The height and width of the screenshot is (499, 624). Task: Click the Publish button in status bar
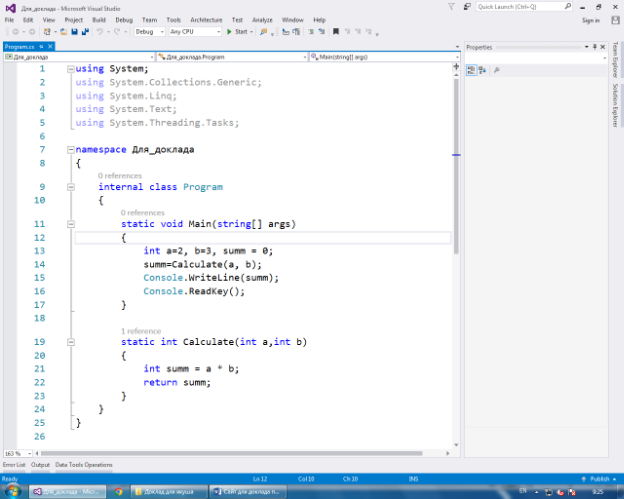600,478
